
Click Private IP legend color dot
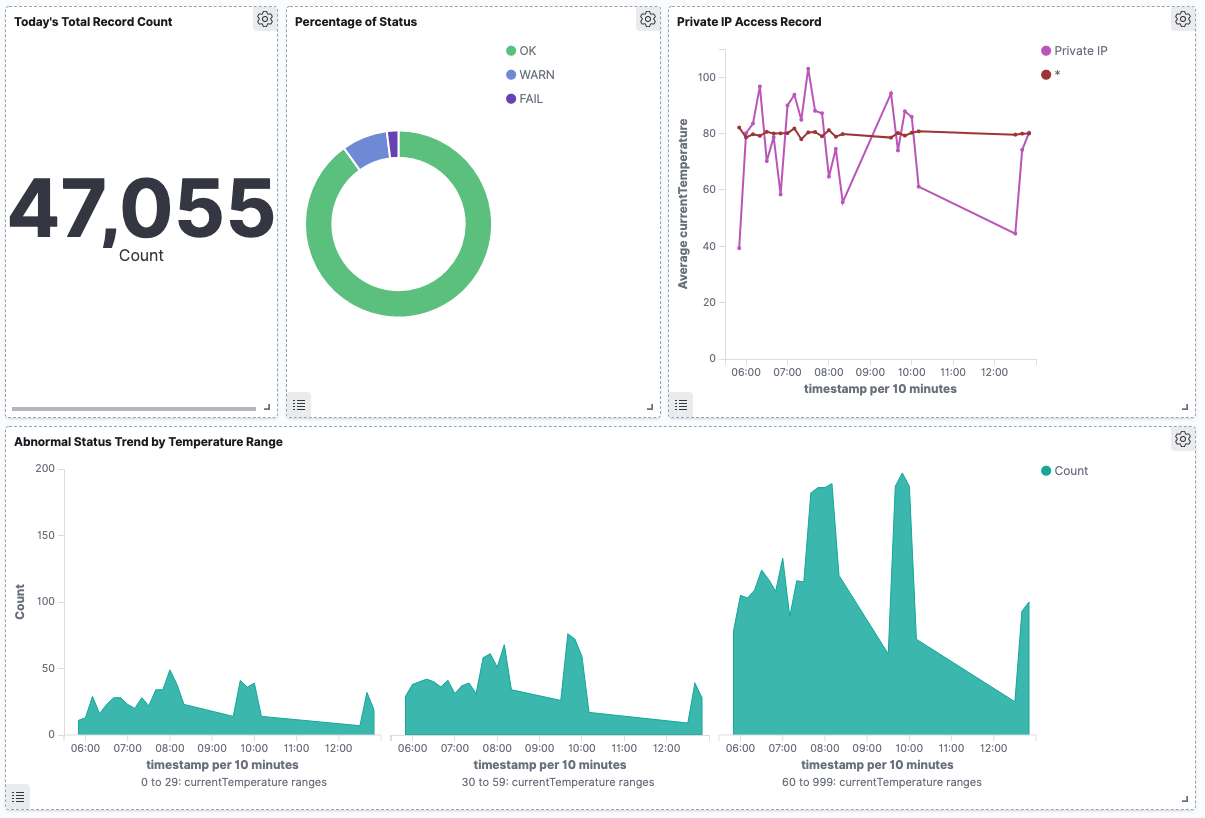(x=1046, y=51)
